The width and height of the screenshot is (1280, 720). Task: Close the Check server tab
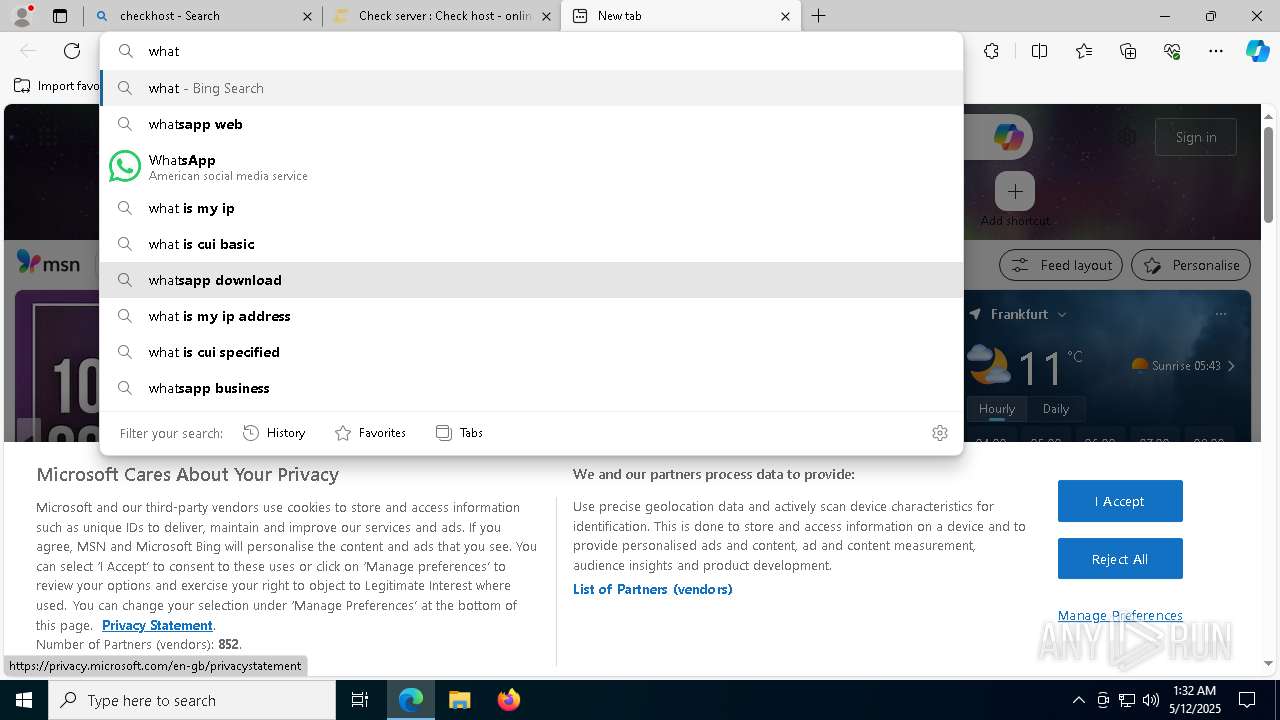pos(546,16)
